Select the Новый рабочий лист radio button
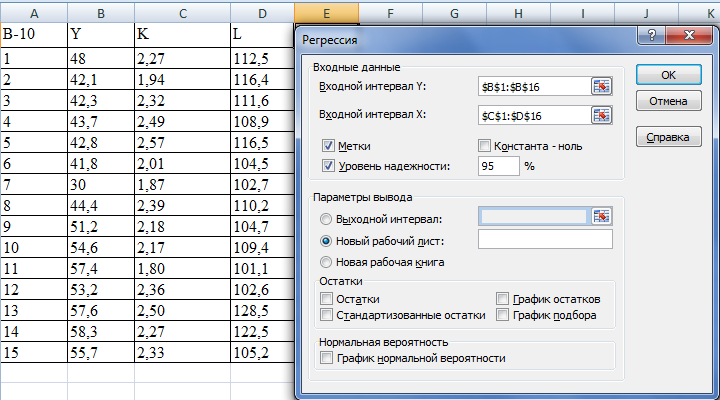 click(326, 241)
